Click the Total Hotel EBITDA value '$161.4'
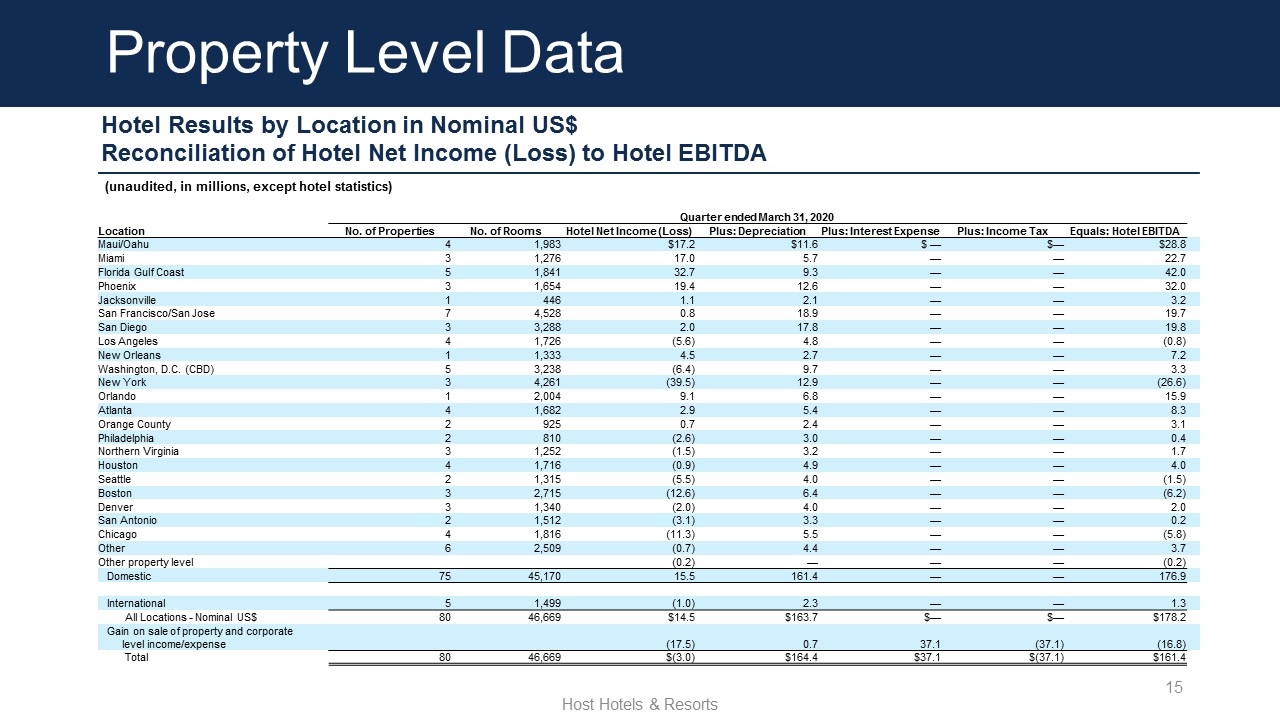 (1169, 658)
